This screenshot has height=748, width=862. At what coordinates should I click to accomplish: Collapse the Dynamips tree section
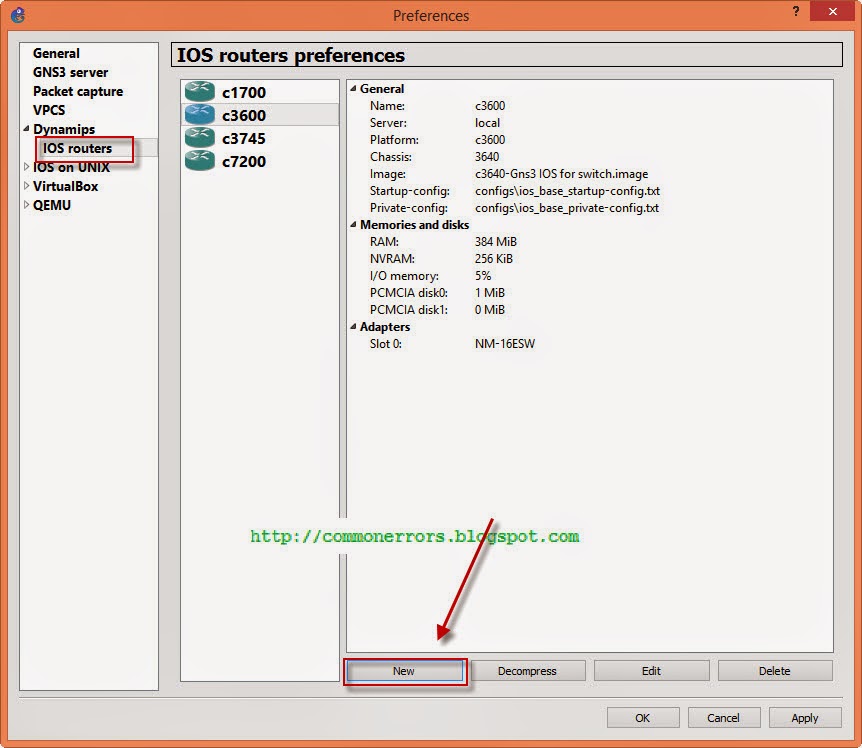26,129
